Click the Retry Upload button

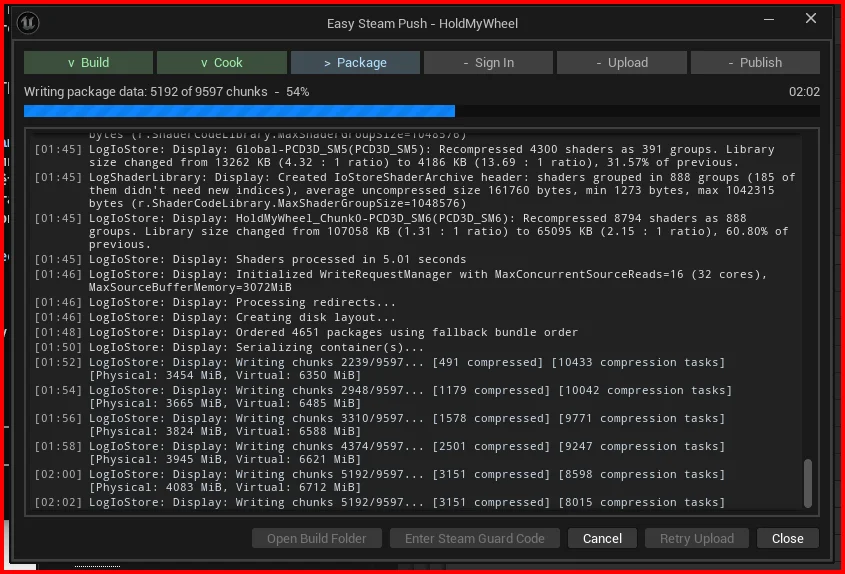[x=697, y=538]
